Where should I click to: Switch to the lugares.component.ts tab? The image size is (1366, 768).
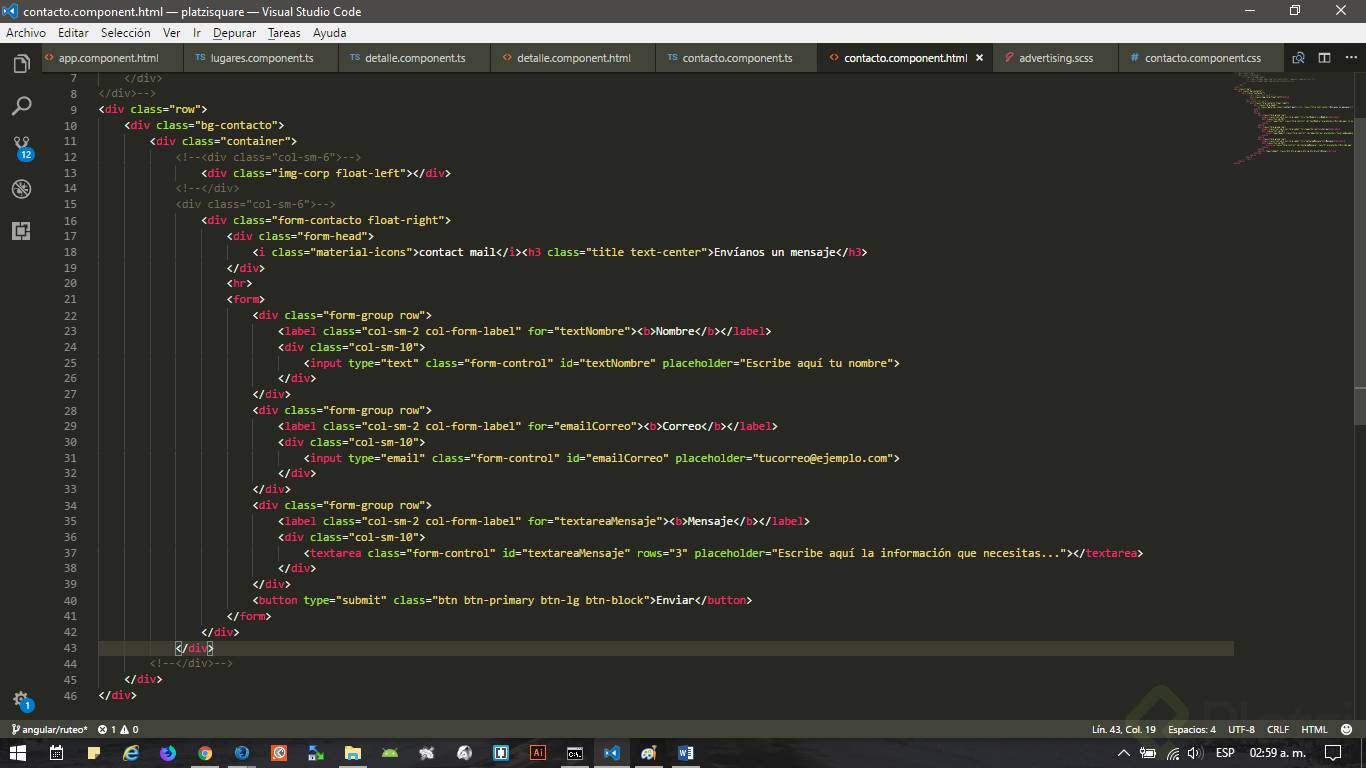click(261, 58)
